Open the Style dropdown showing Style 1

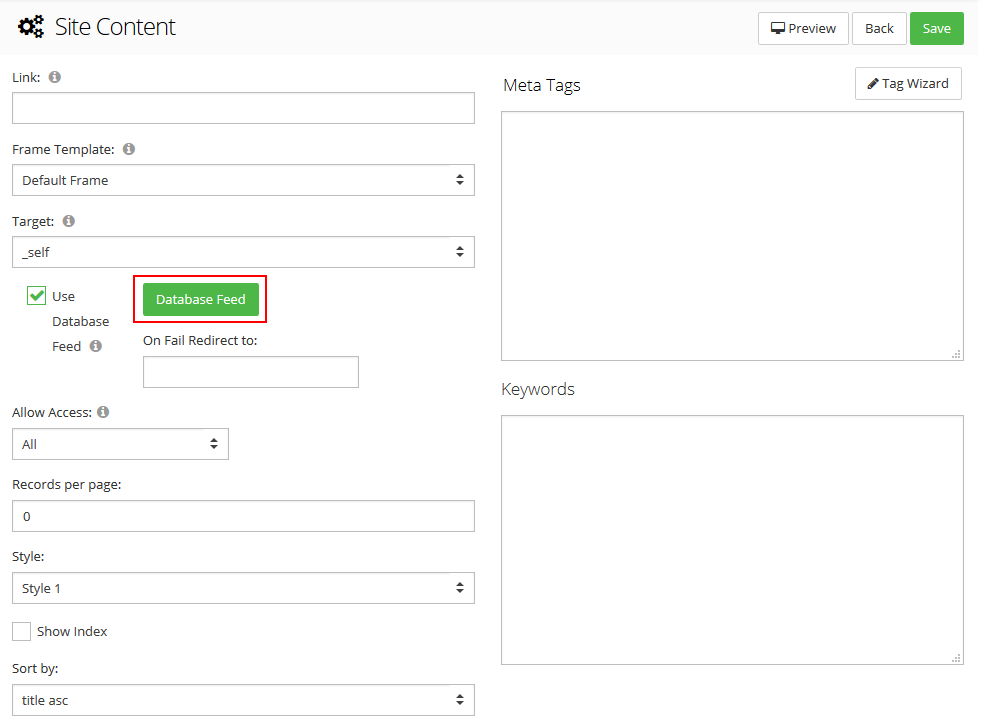pyautogui.click(x=243, y=588)
